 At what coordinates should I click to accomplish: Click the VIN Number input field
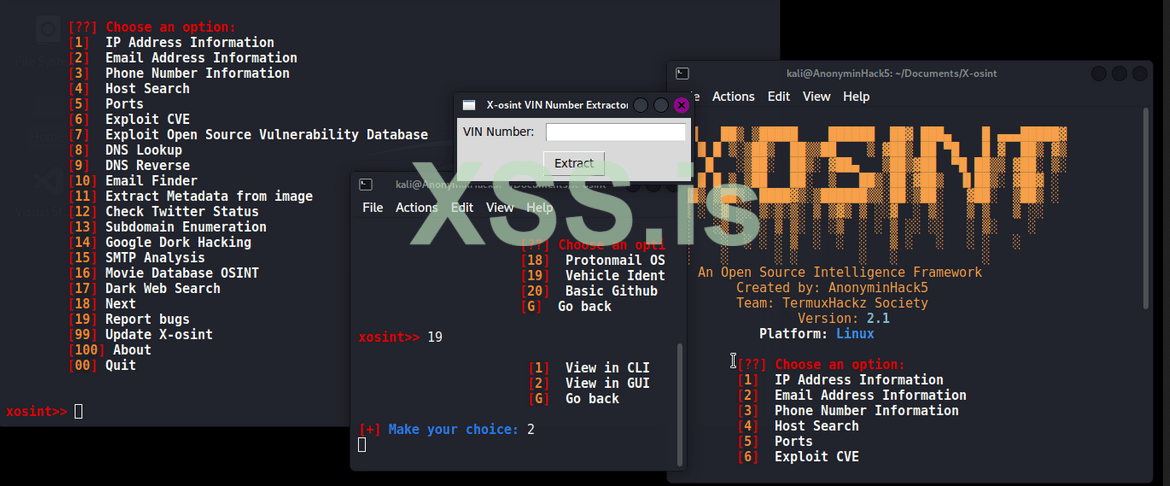click(616, 132)
